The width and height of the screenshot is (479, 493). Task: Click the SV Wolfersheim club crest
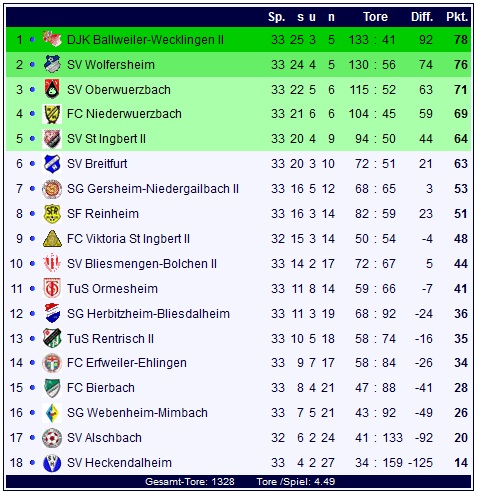pyautogui.click(x=52, y=64)
